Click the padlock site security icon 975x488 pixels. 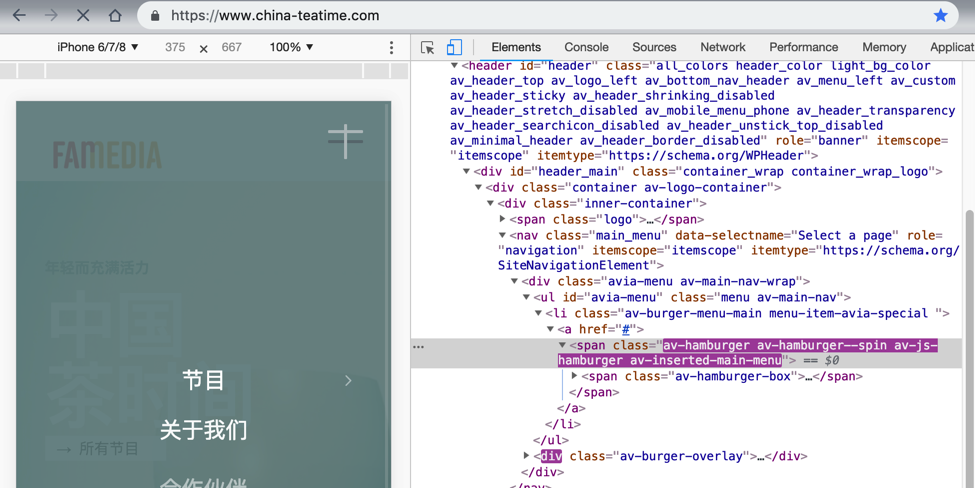click(155, 16)
